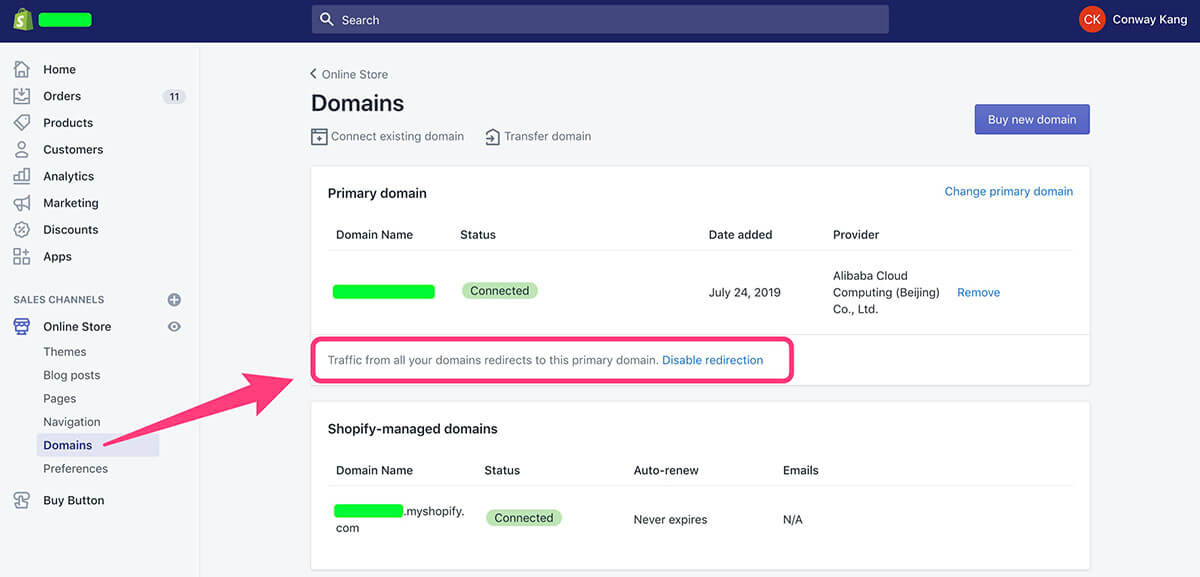The image size is (1200, 577).
Task: Click the Transfer domain icon
Action: tap(492, 137)
